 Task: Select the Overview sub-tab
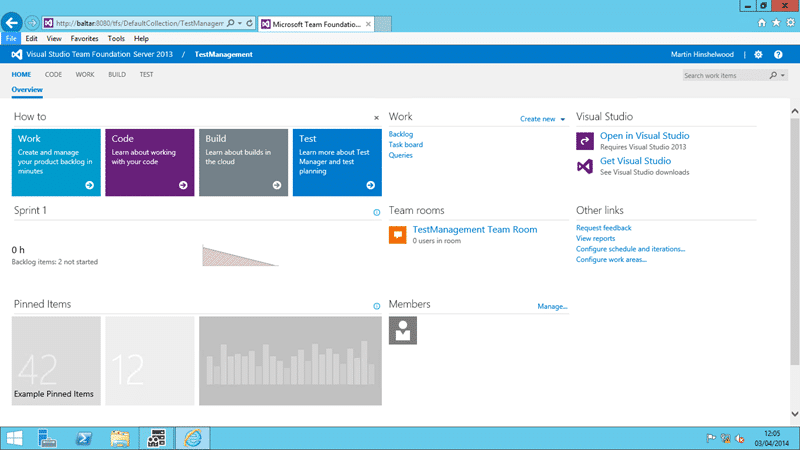[x=27, y=90]
